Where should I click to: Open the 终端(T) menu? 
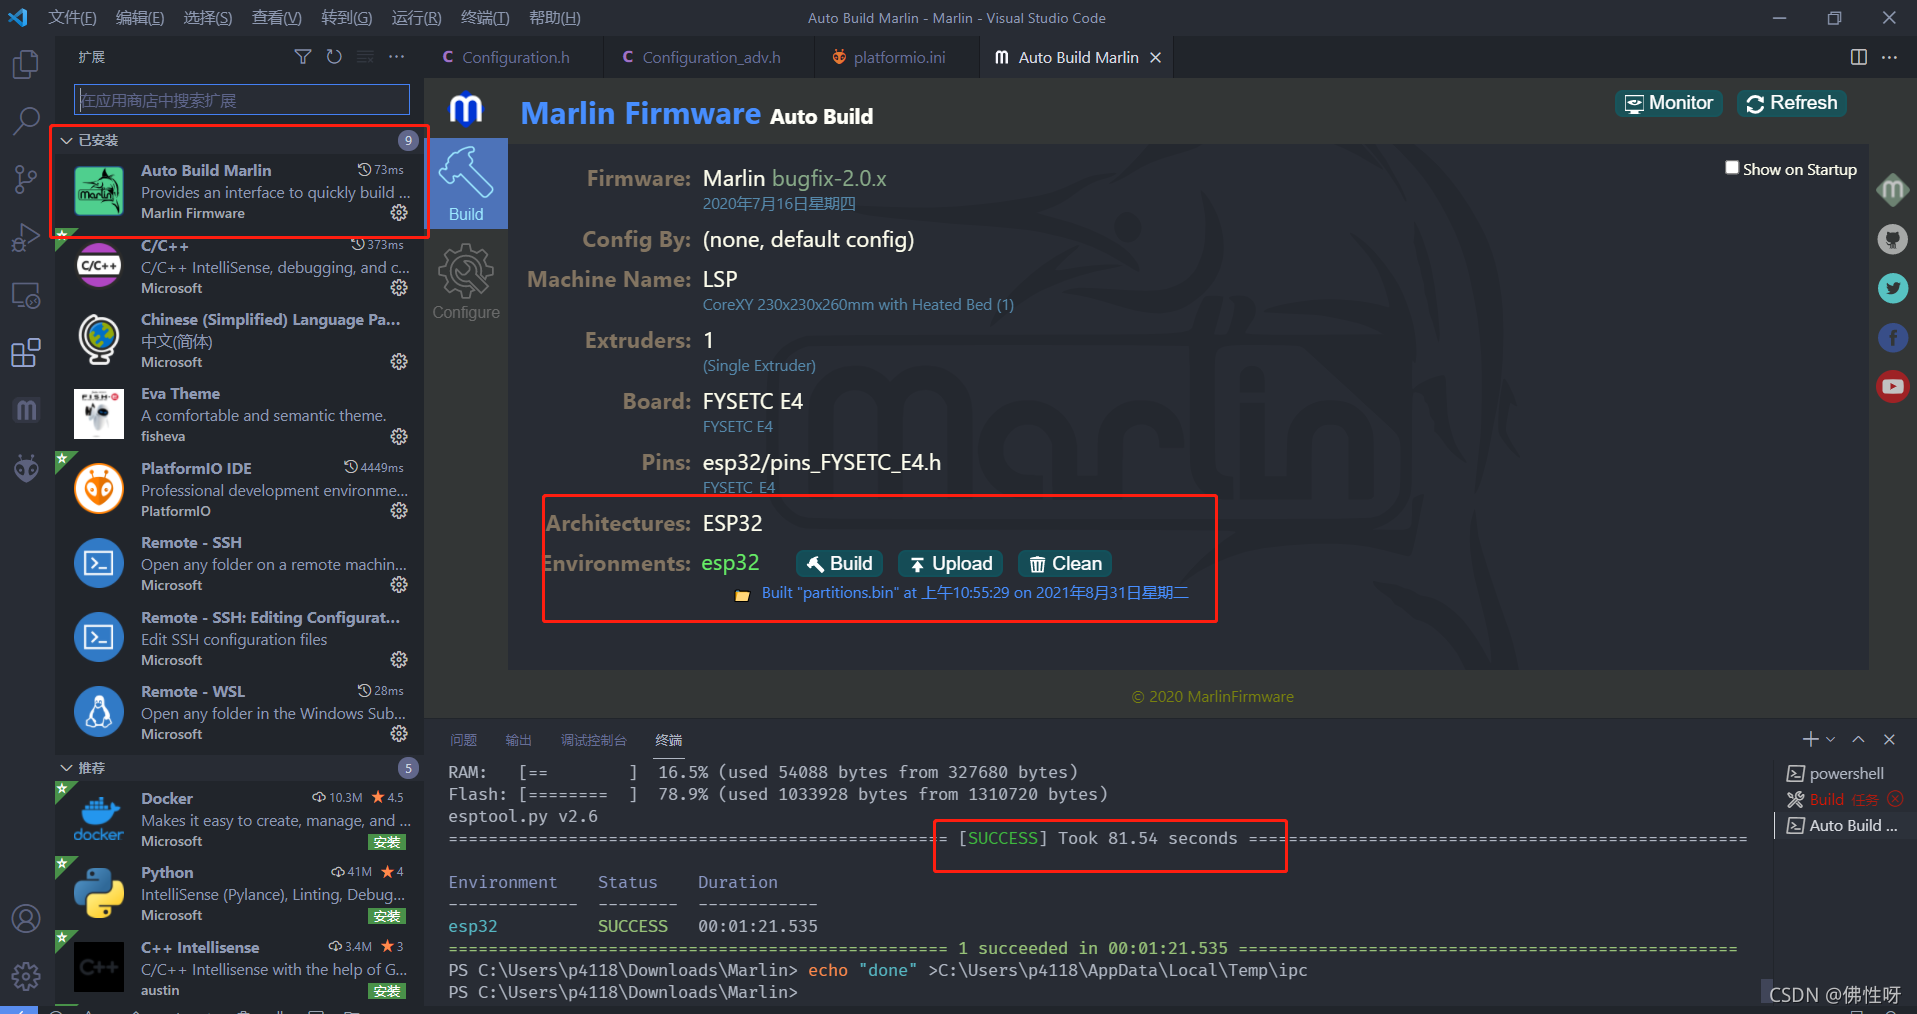485,18
